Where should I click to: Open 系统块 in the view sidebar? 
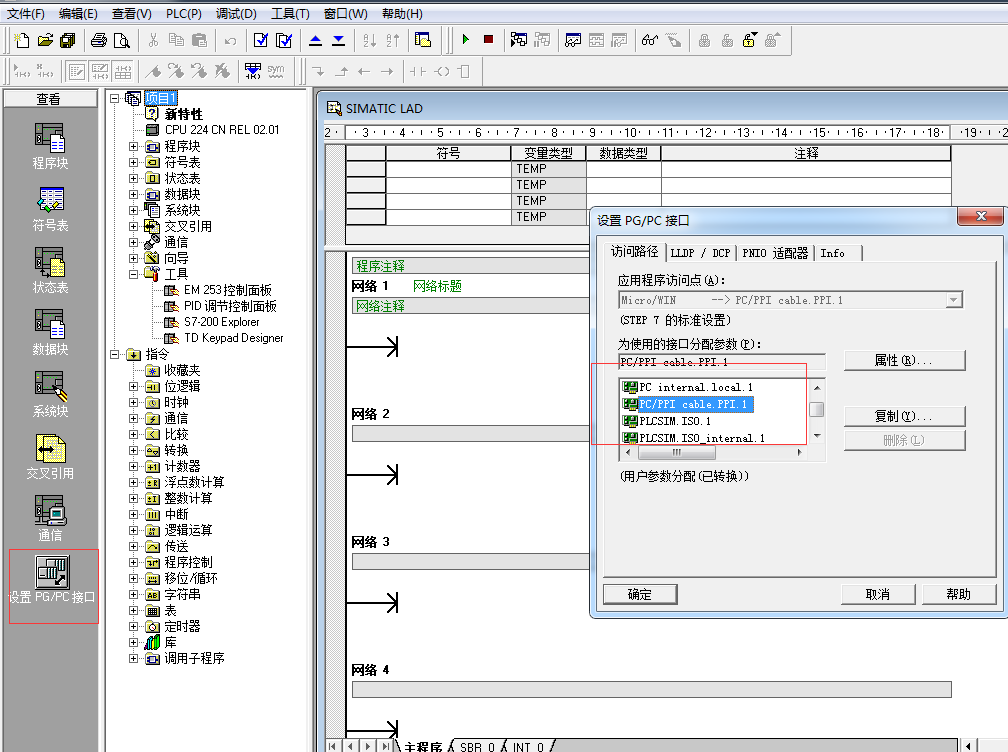(x=50, y=394)
